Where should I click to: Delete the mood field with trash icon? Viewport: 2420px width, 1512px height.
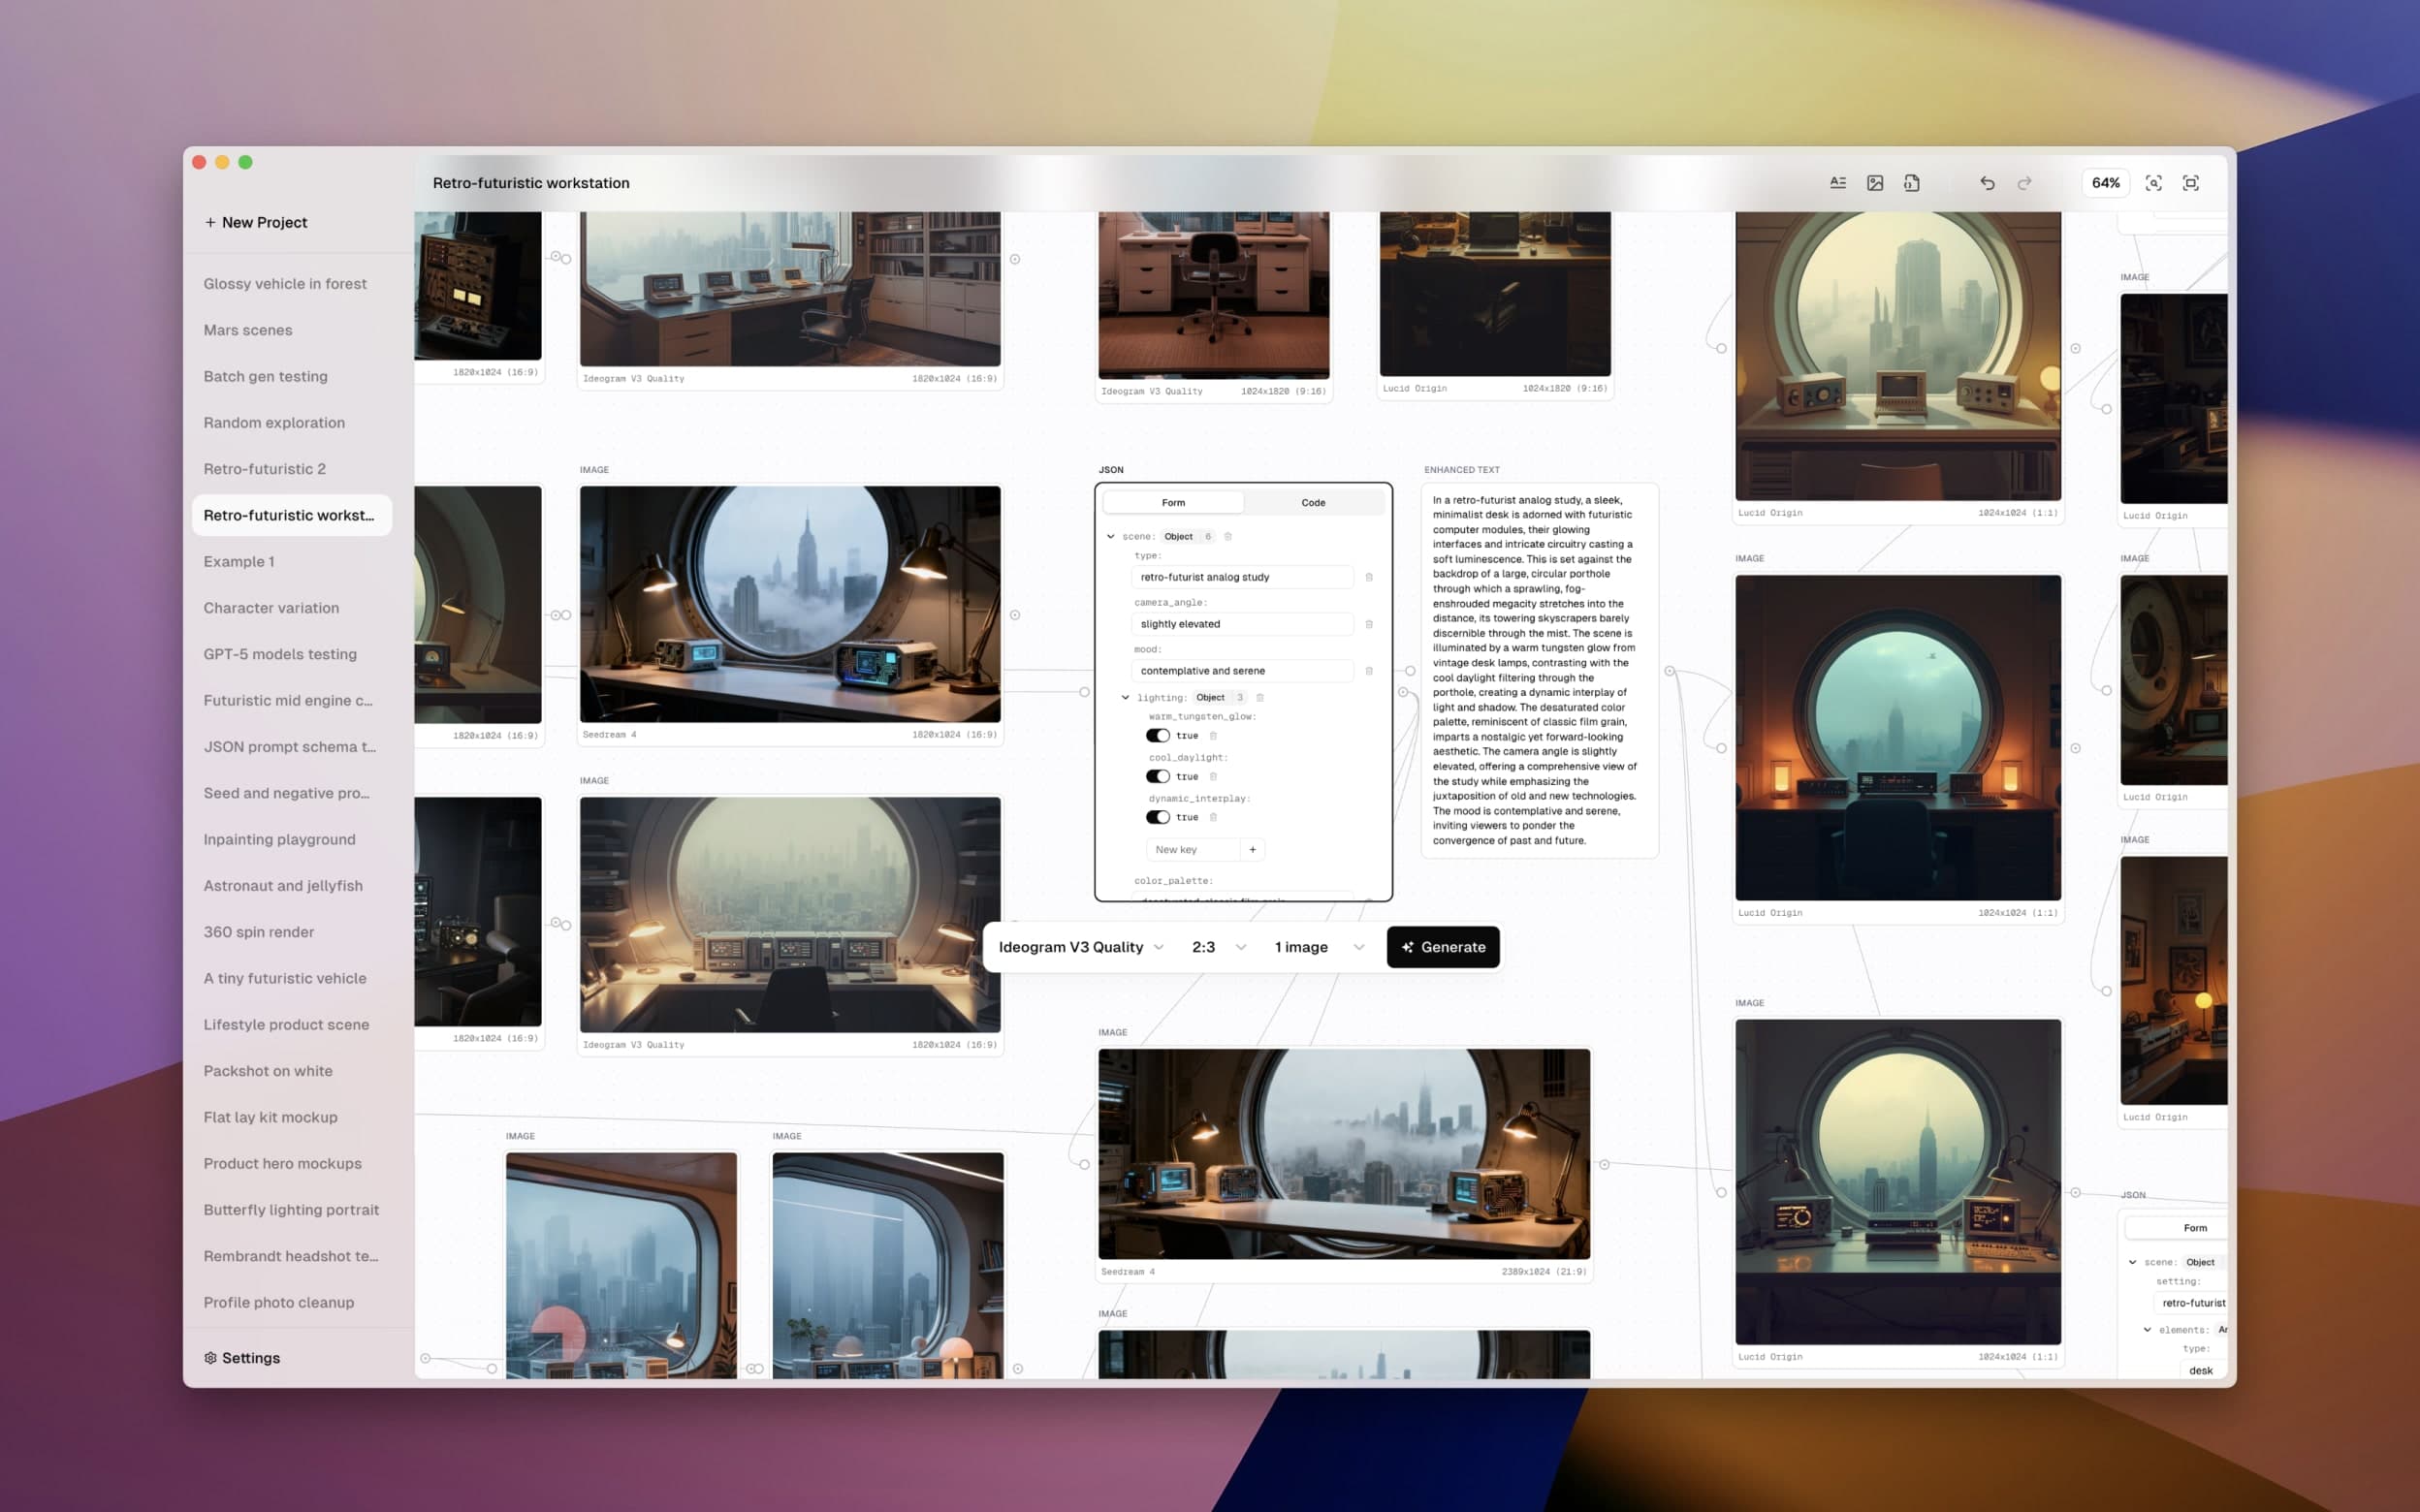(1369, 671)
